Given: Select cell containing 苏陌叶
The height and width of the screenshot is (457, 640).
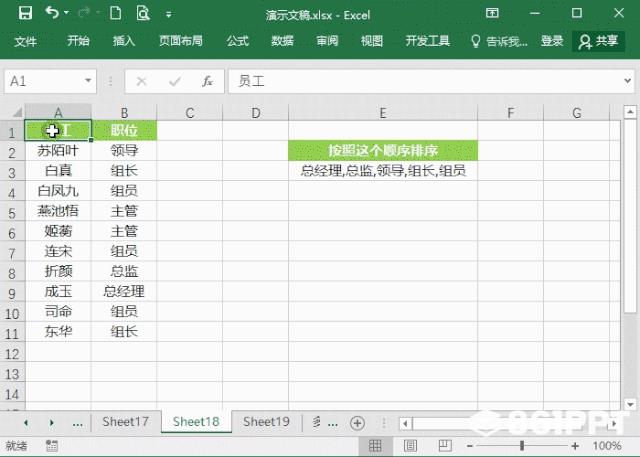Looking at the screenshot, I should click(x=58, y=151).
